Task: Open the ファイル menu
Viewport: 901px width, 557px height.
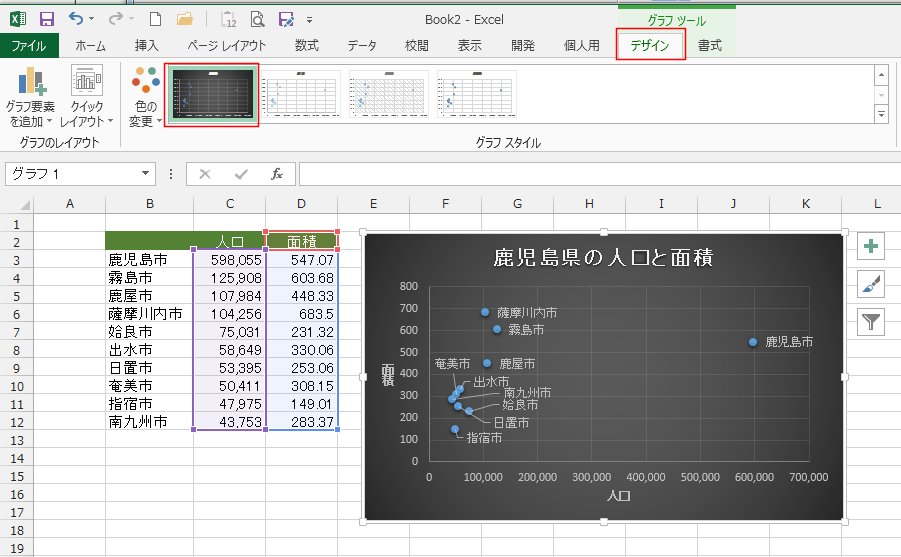Action: pyautogui.click(x=28, y=46)
